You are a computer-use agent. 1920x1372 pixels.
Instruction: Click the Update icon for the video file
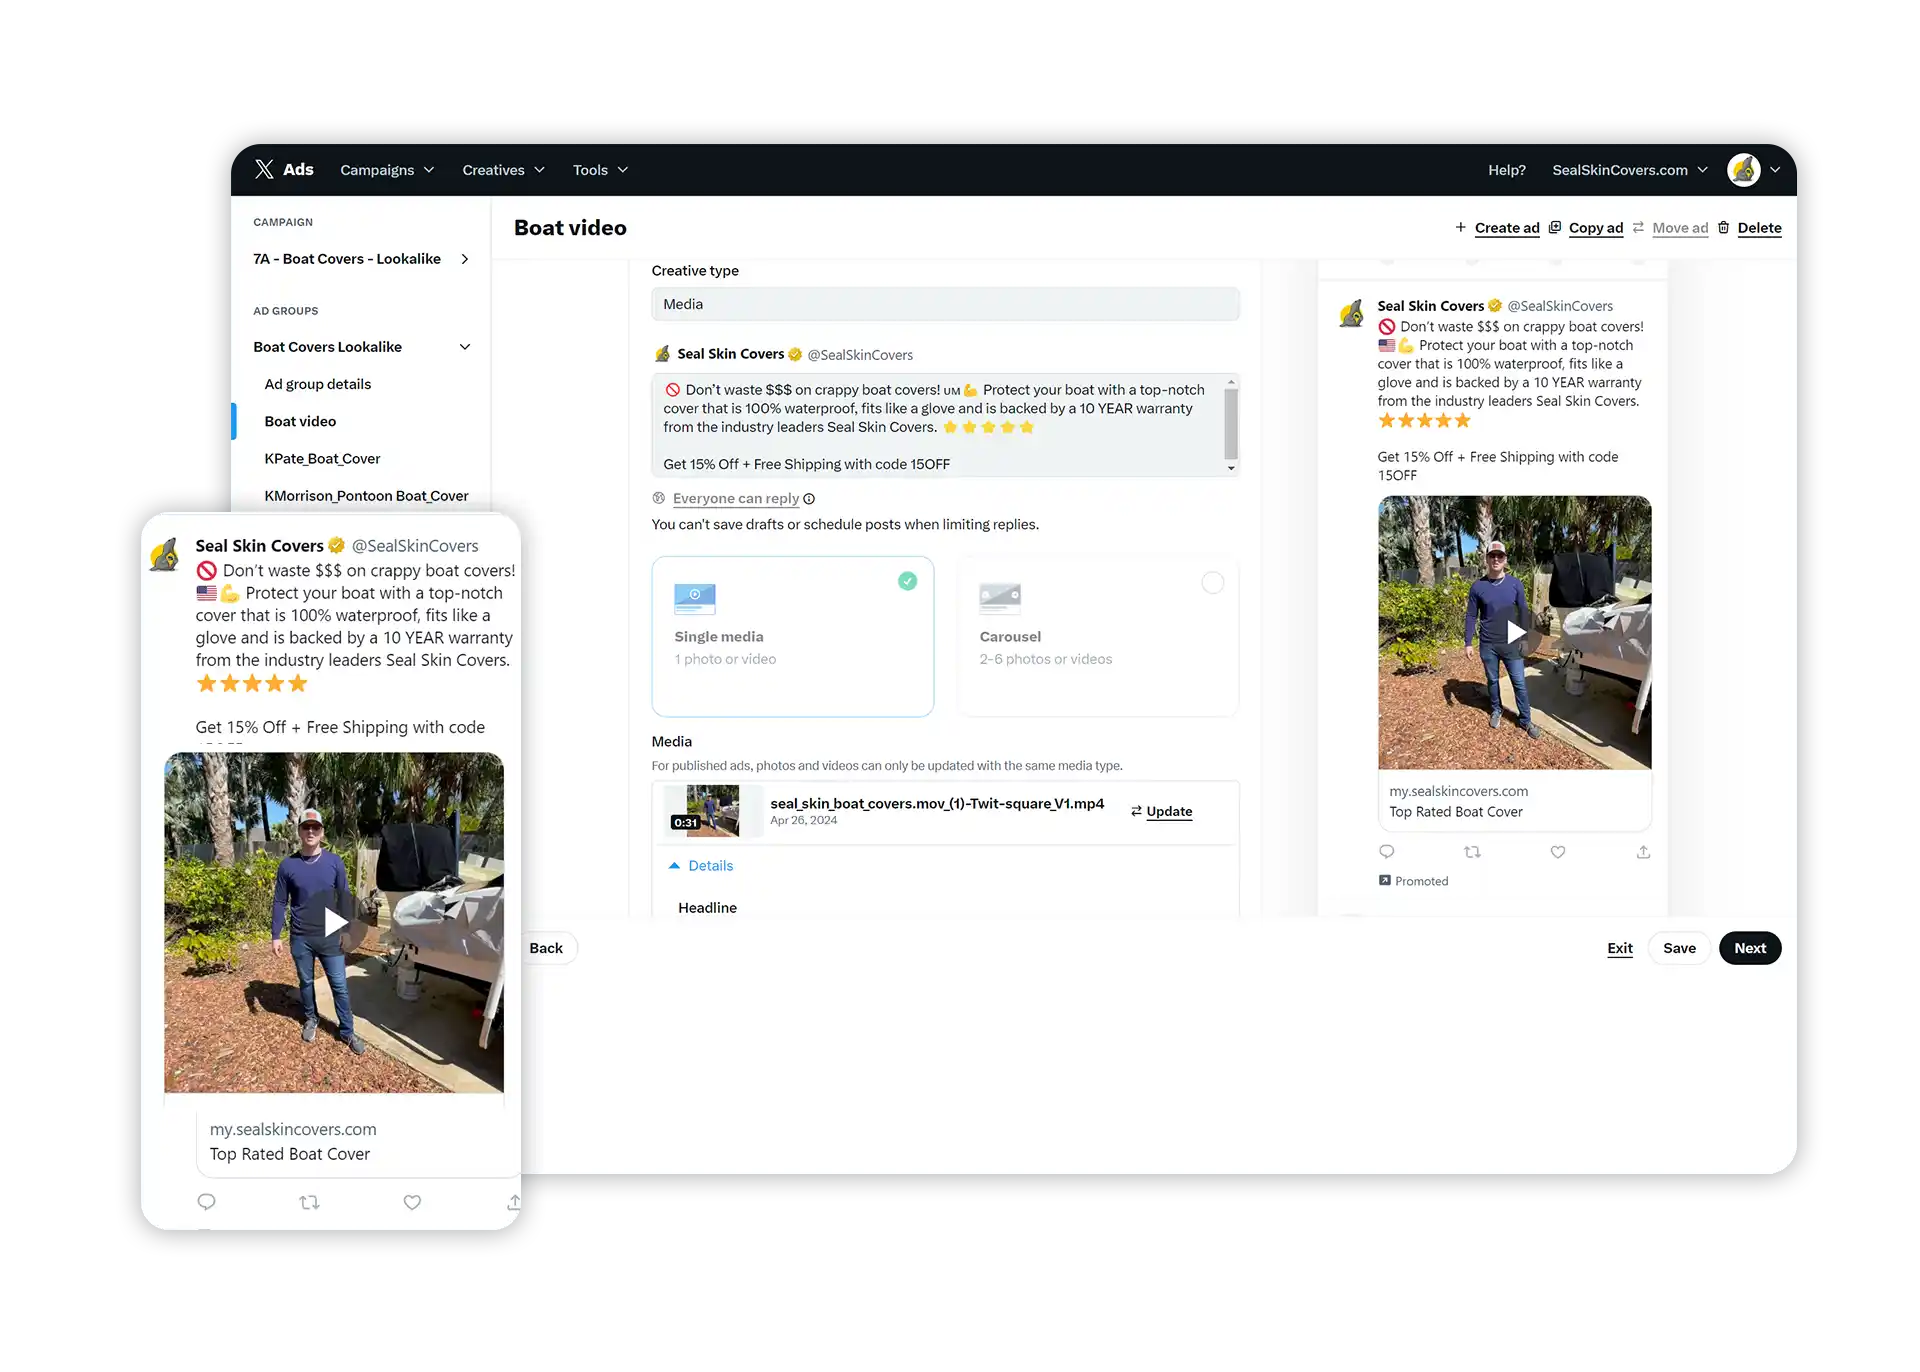tap(1138, 812)
